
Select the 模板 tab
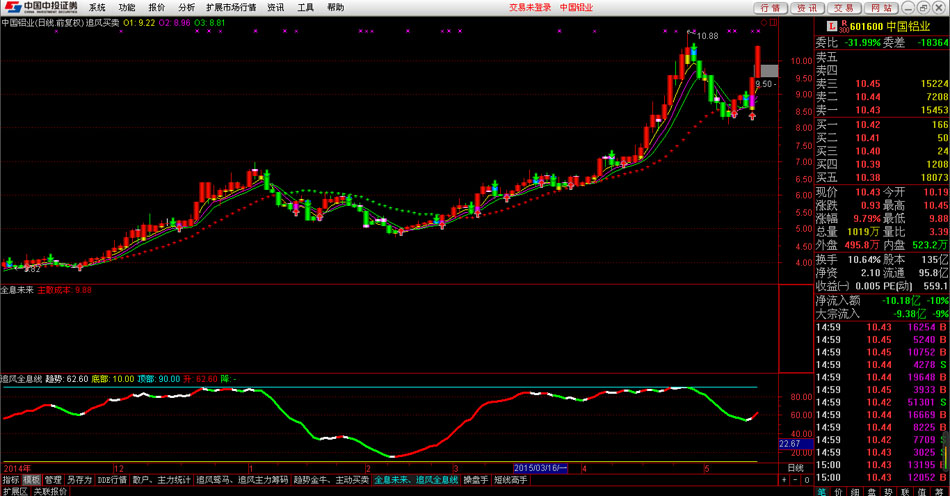[32, 480]
